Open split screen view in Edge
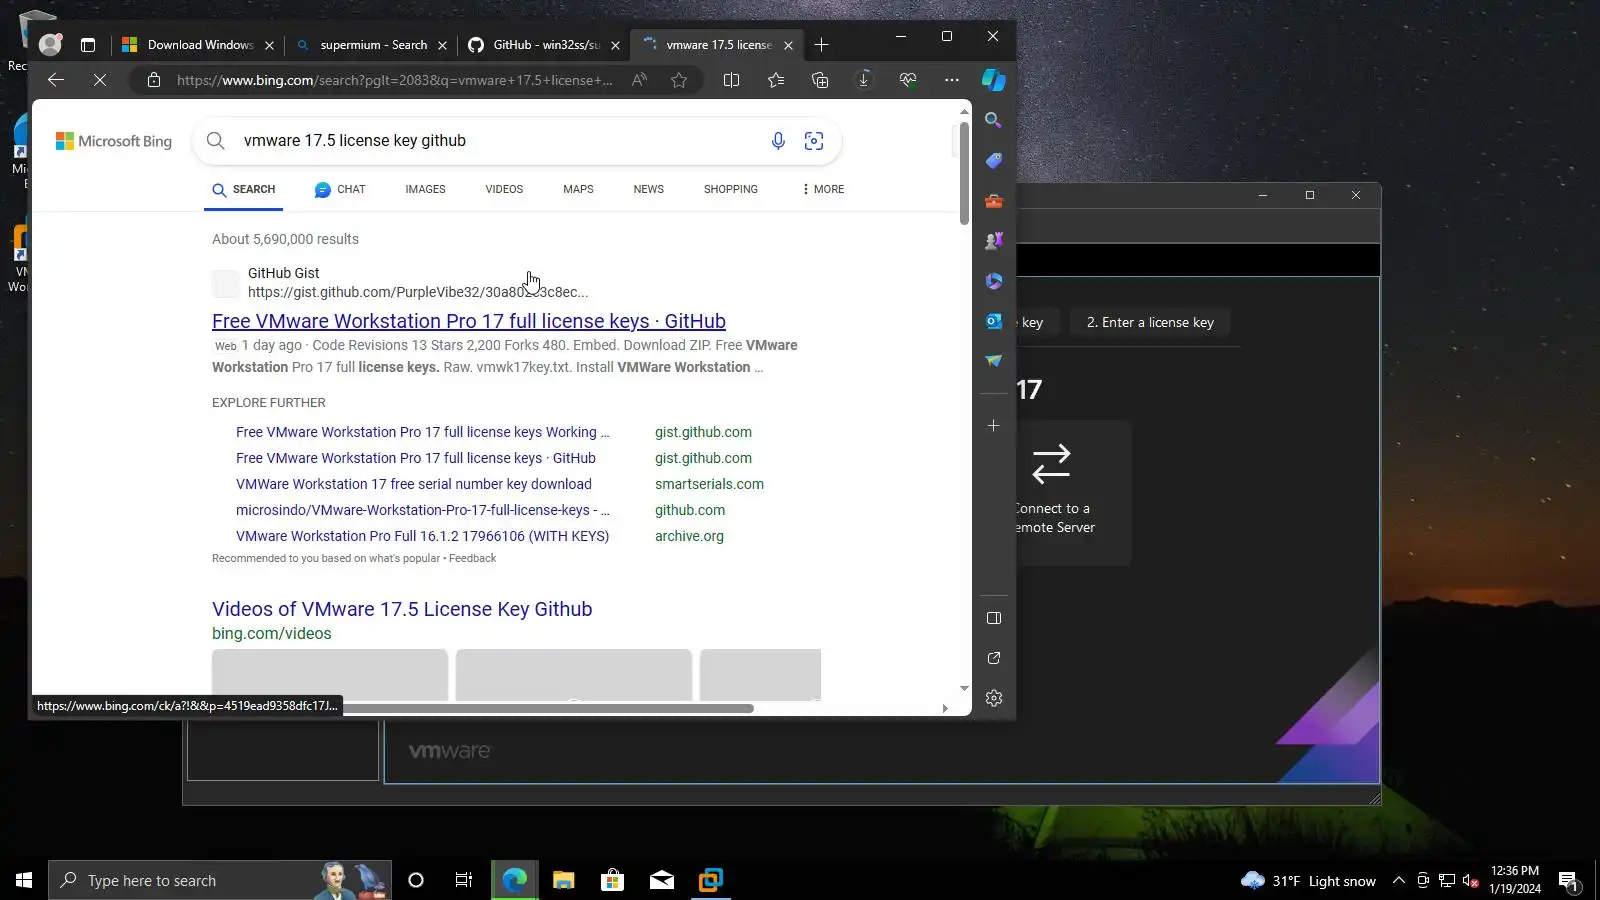Image resolution: width=1600 pixels, height=900 pixels. pyautogui.click(x=731, y=80)
